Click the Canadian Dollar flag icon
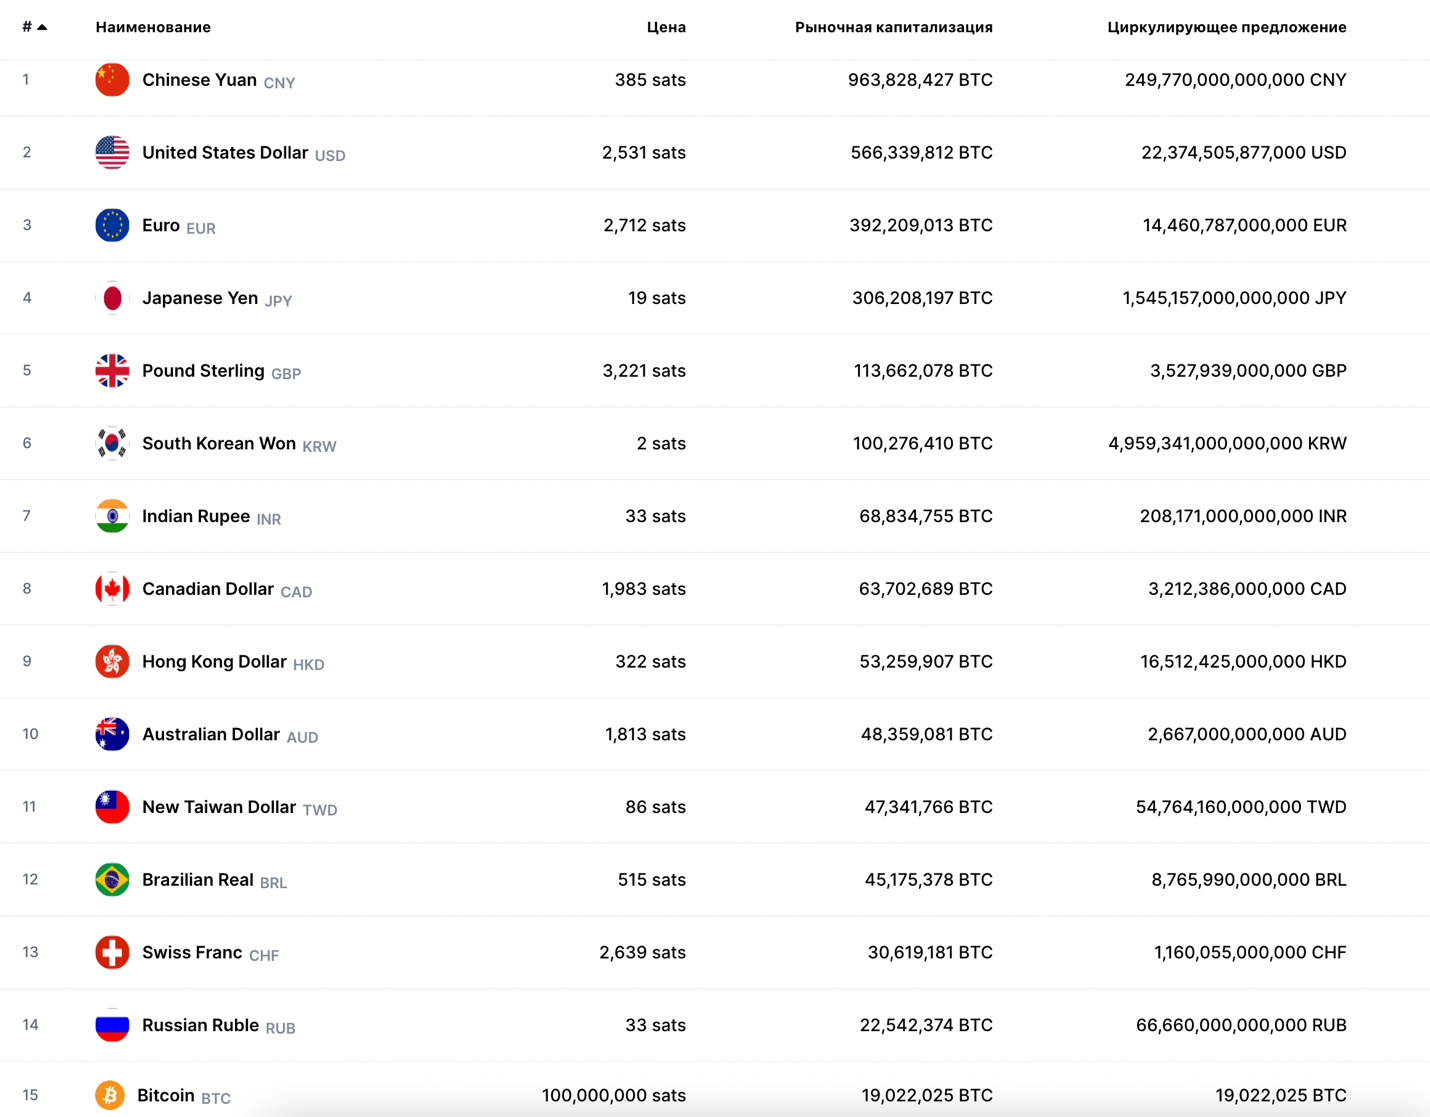1430x1117 pixels. [x=112, y=589]
